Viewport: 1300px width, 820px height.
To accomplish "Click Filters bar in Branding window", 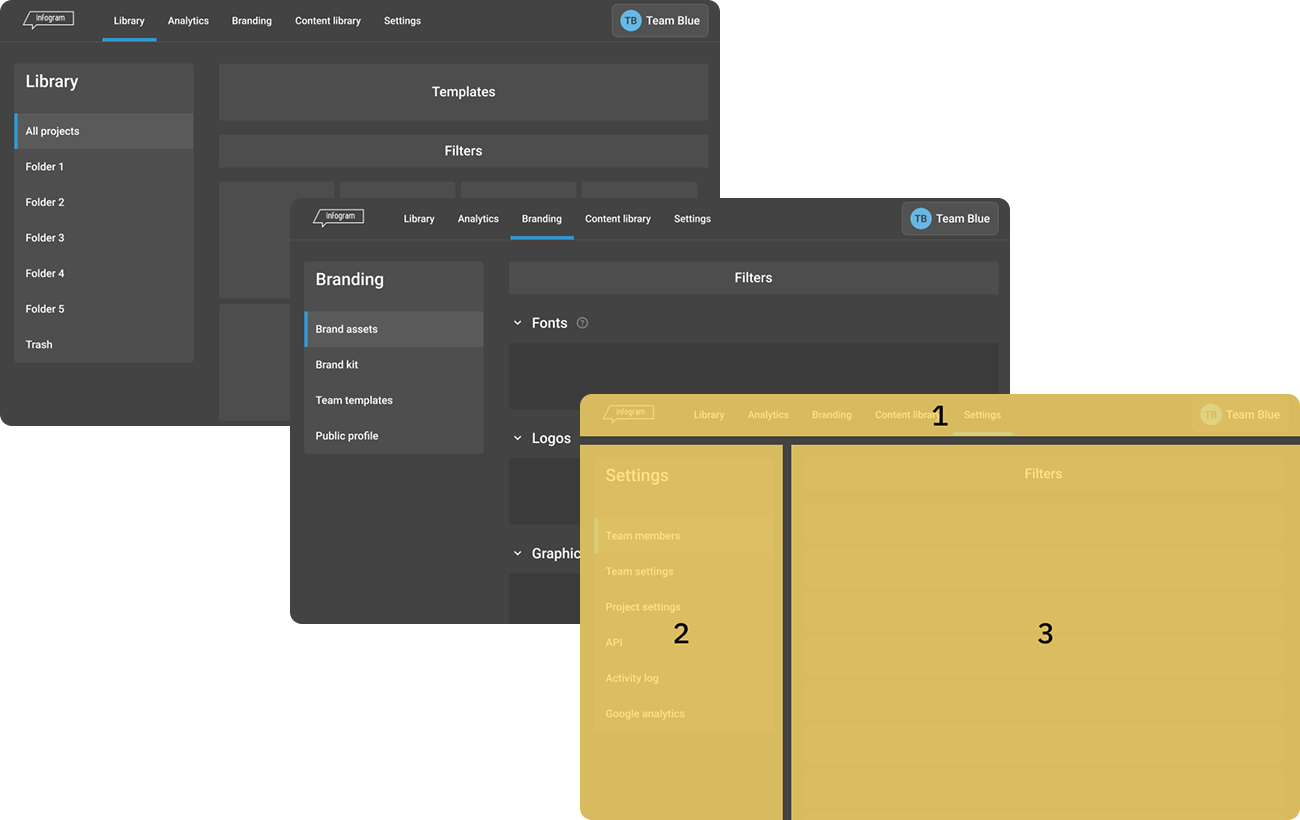I will [754, 278].
